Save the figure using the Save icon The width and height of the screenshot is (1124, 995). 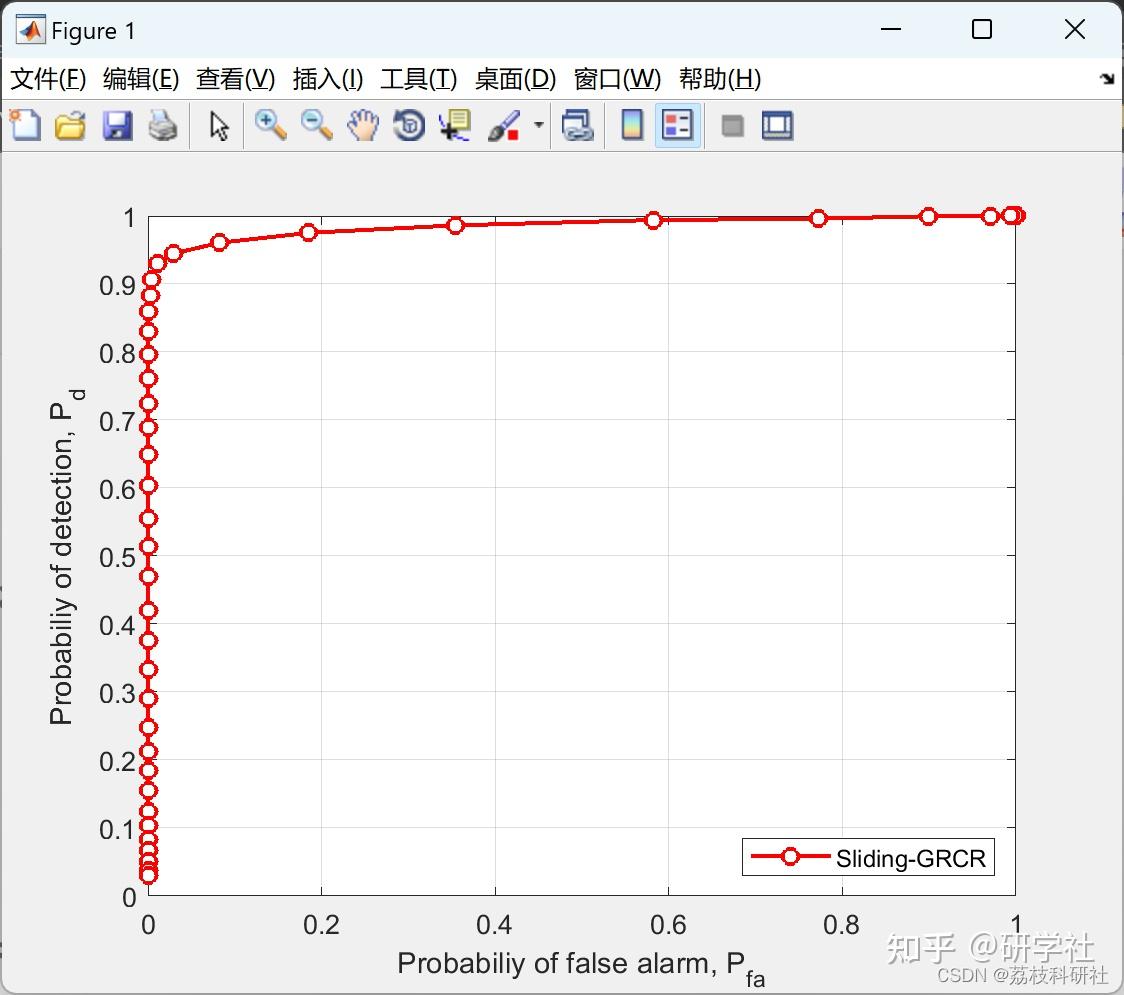coord(117,125)
